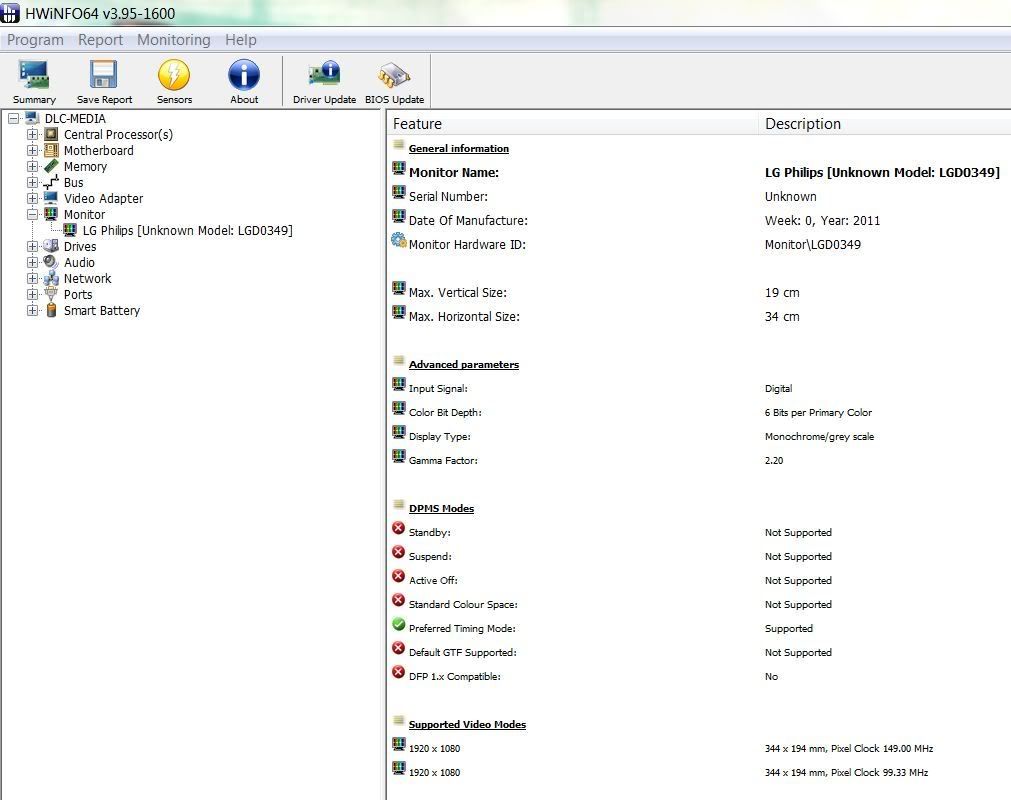Click the LG Philips monitor icon in tree
Viewport: 1011px width, 800px height.
(70, 230)
